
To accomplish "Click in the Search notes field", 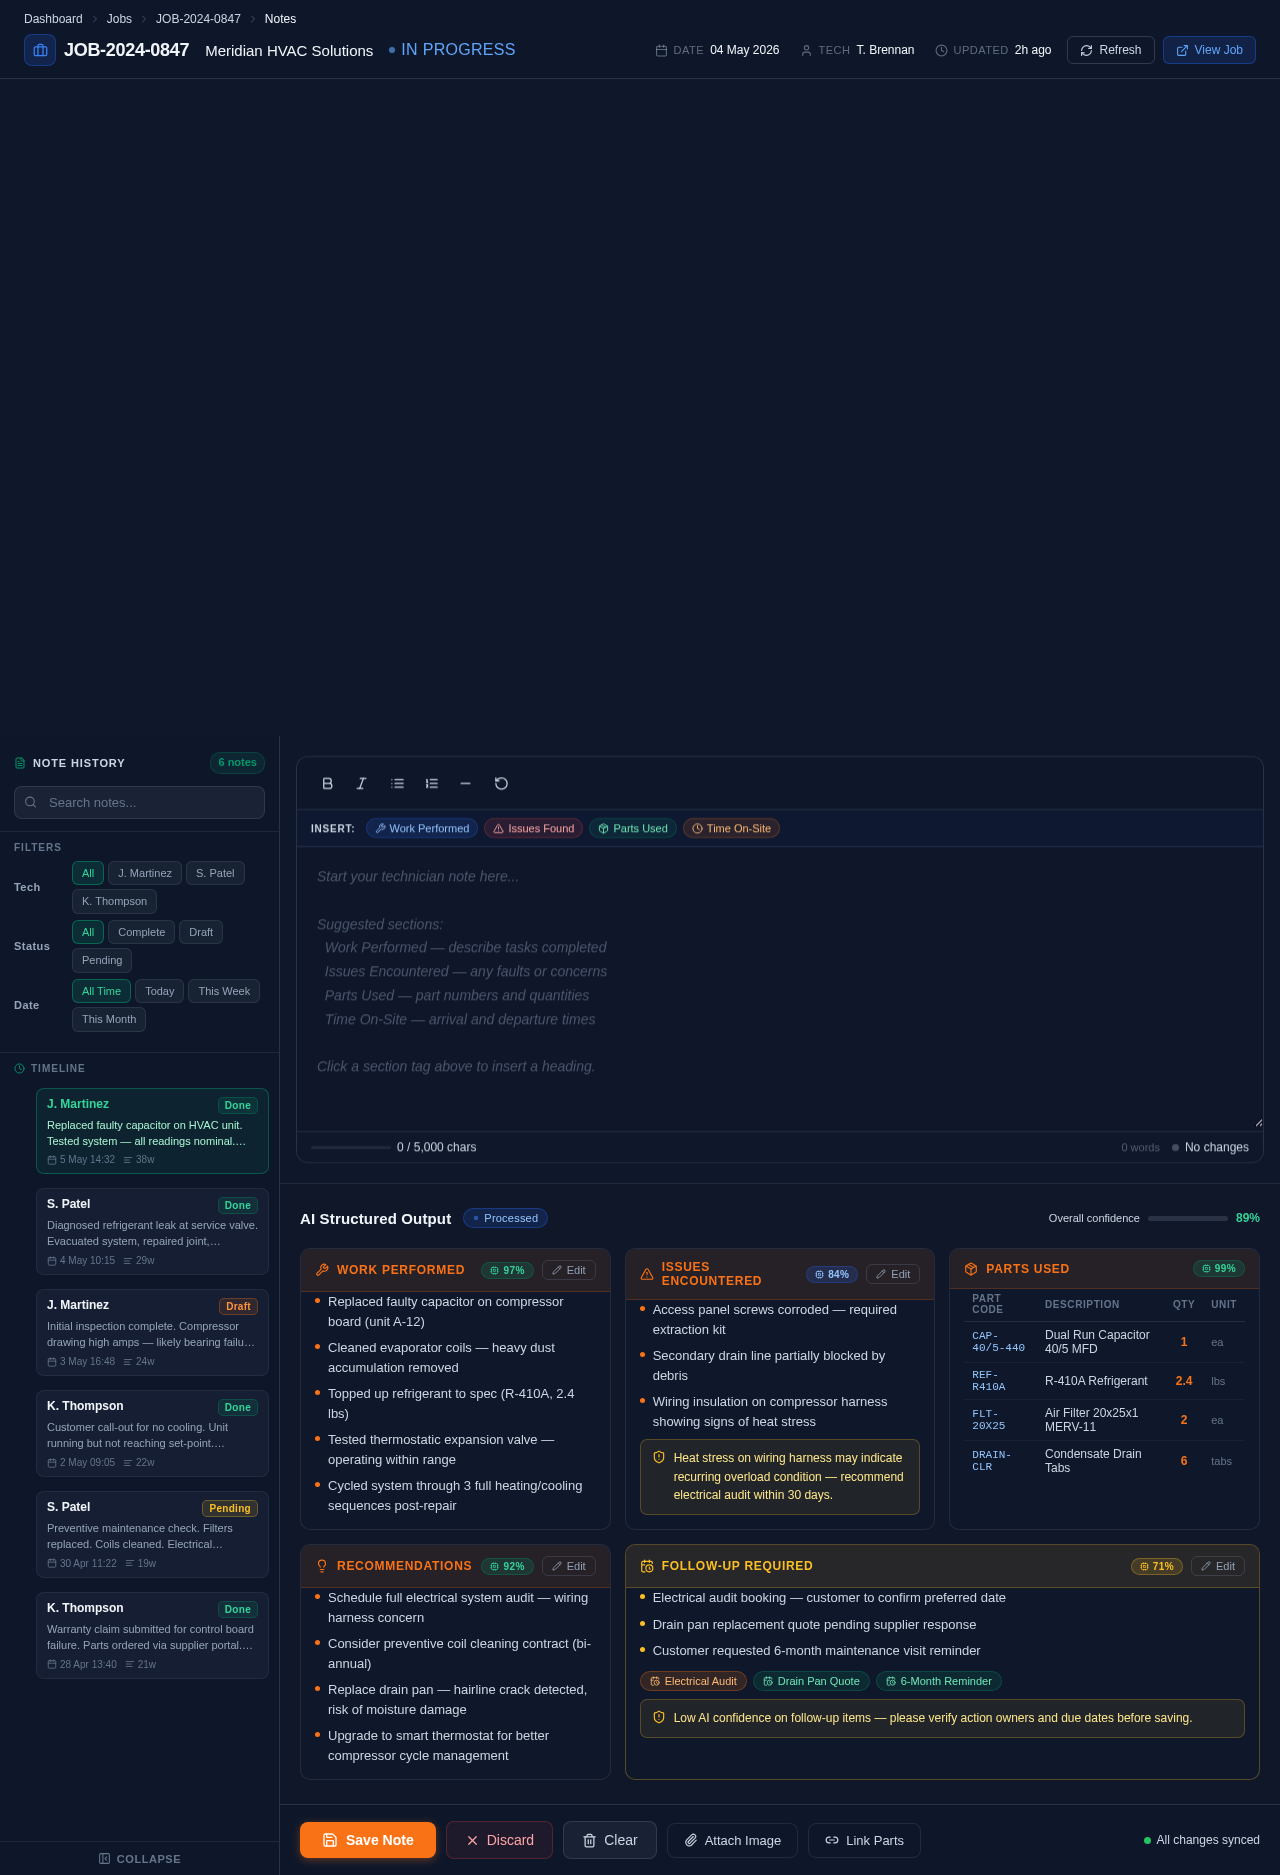I will click(139, 802).
